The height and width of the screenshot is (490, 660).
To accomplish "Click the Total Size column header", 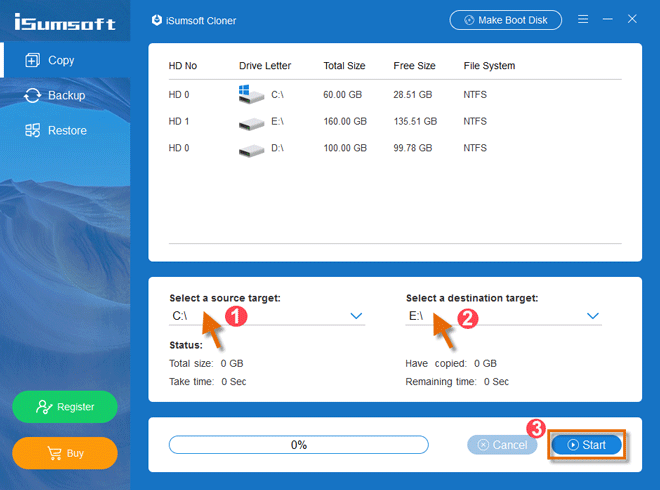I will tap(344, 66).
